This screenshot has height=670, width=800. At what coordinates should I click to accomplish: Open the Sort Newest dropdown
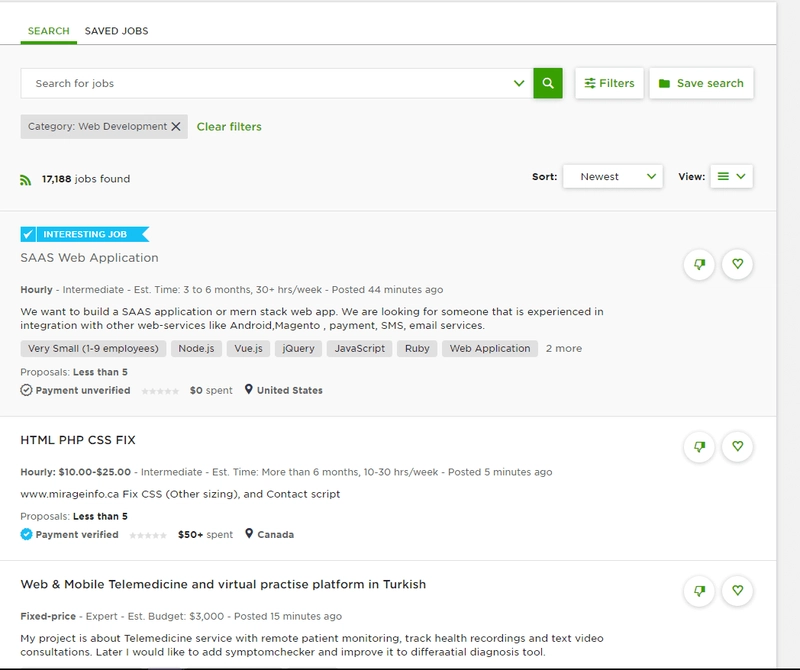click(613, 177)
